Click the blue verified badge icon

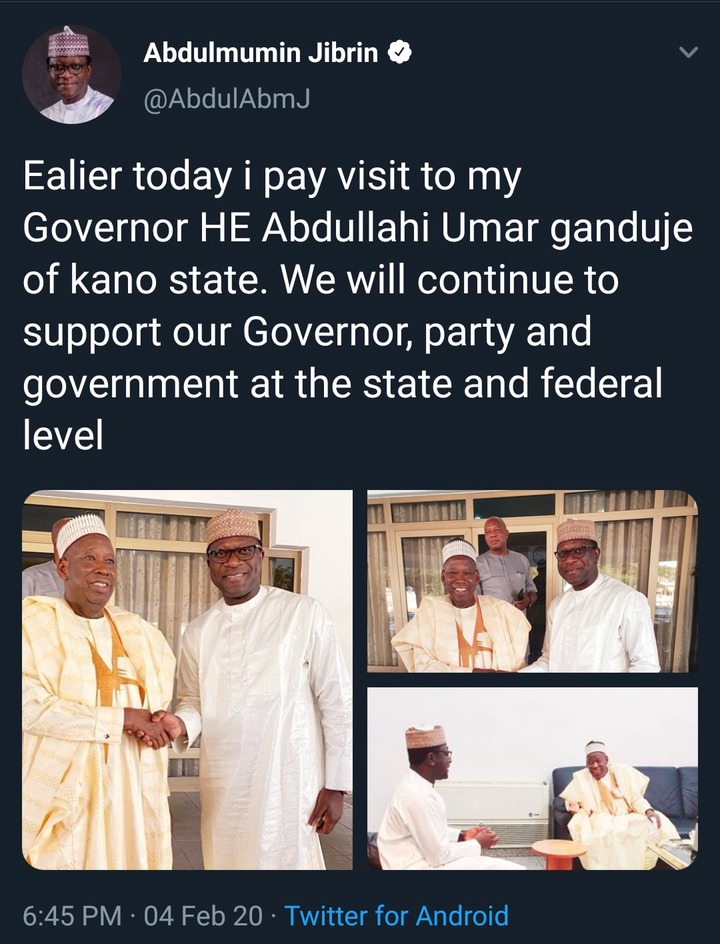coord(399,53)
